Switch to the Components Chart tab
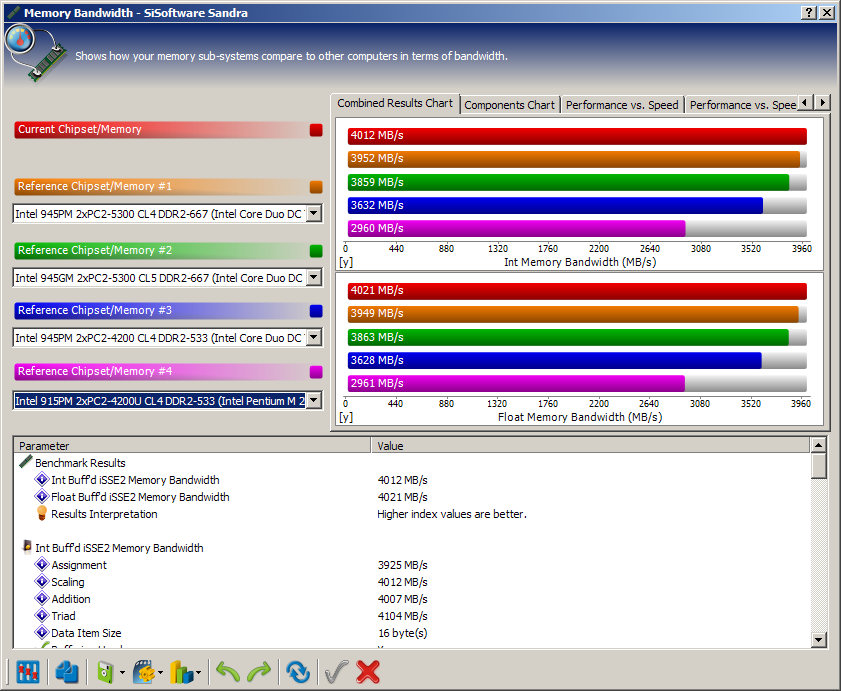This screenshot has width=841, height=691. (510, 105)
